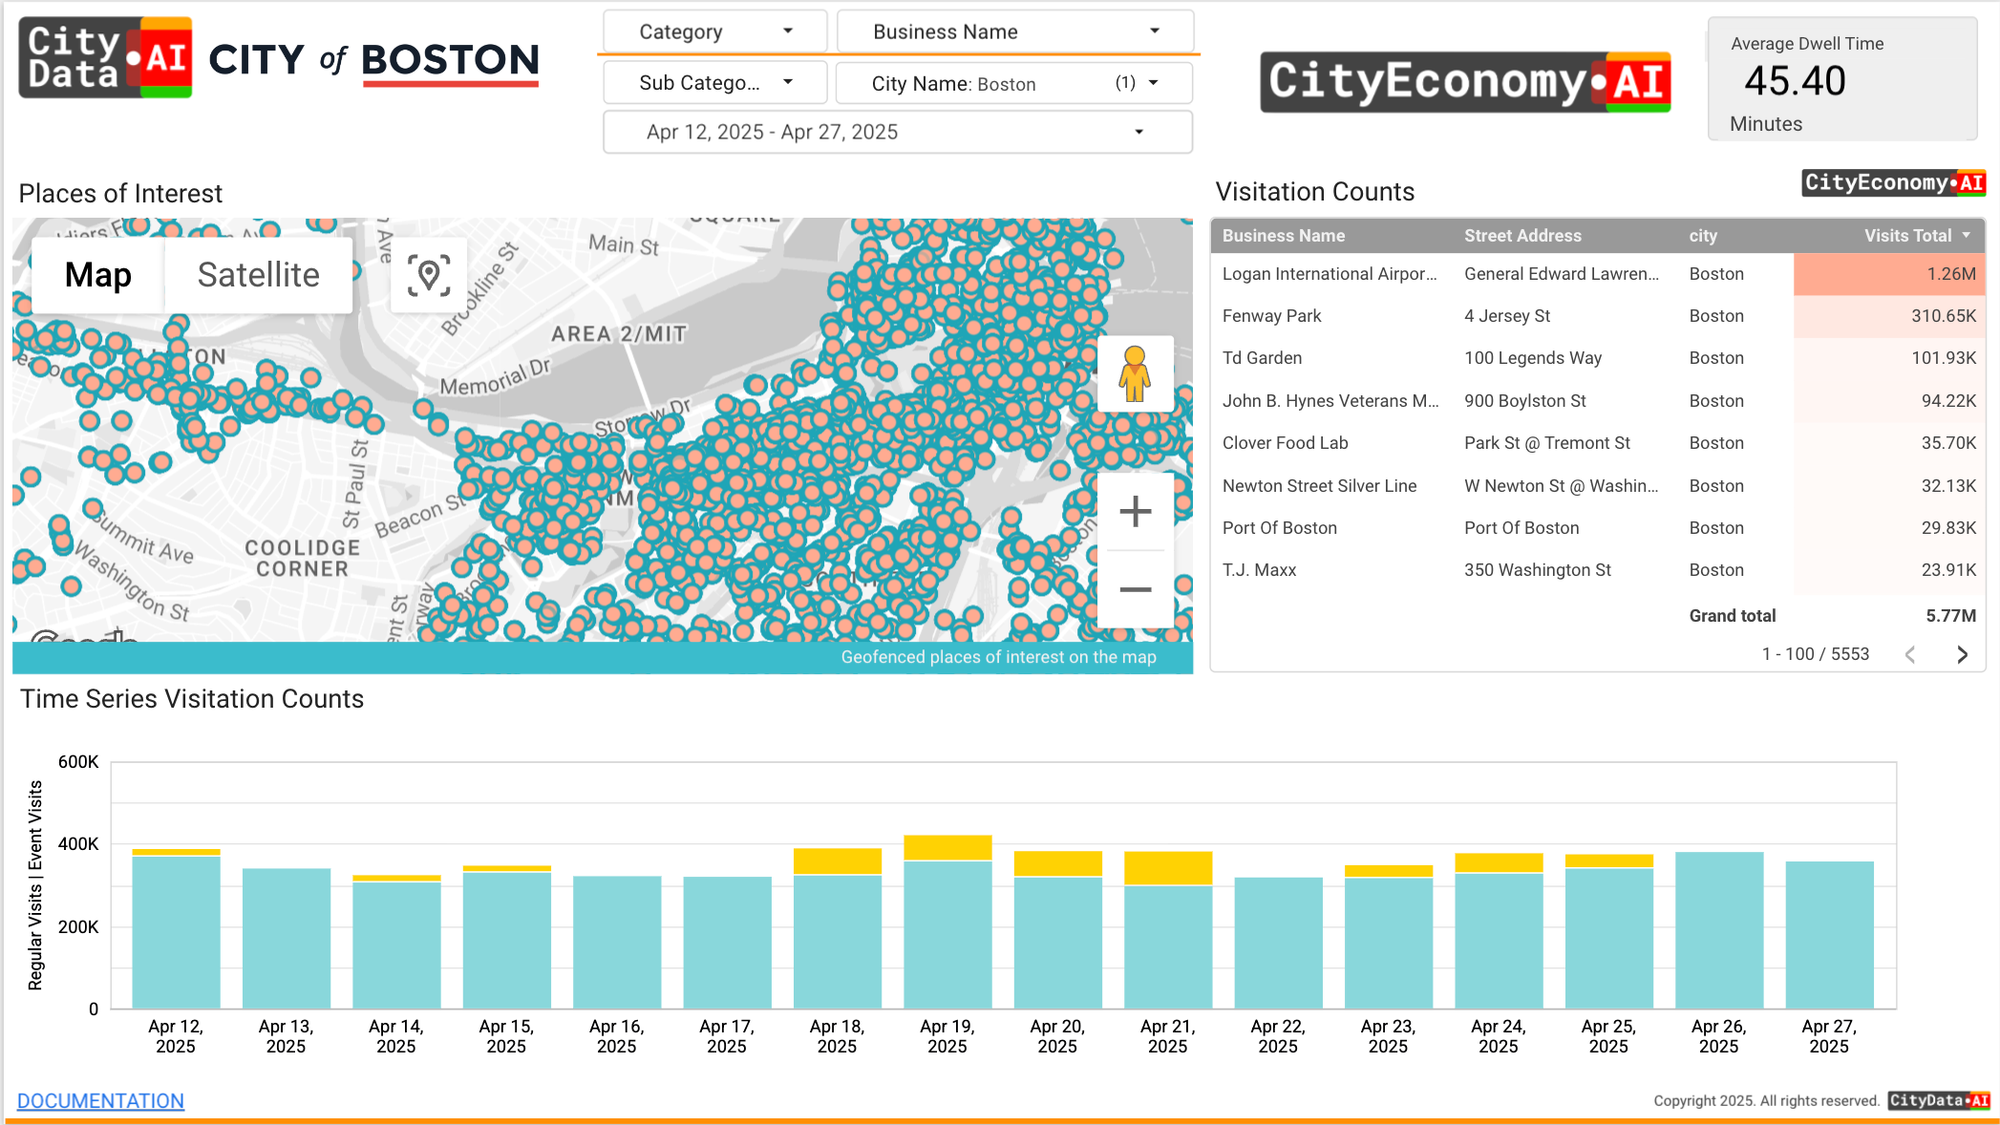This screenshot has width=2000, height=1125.
Task: Click the Street View pegman icon
Action: click(x=1134, y=374)
